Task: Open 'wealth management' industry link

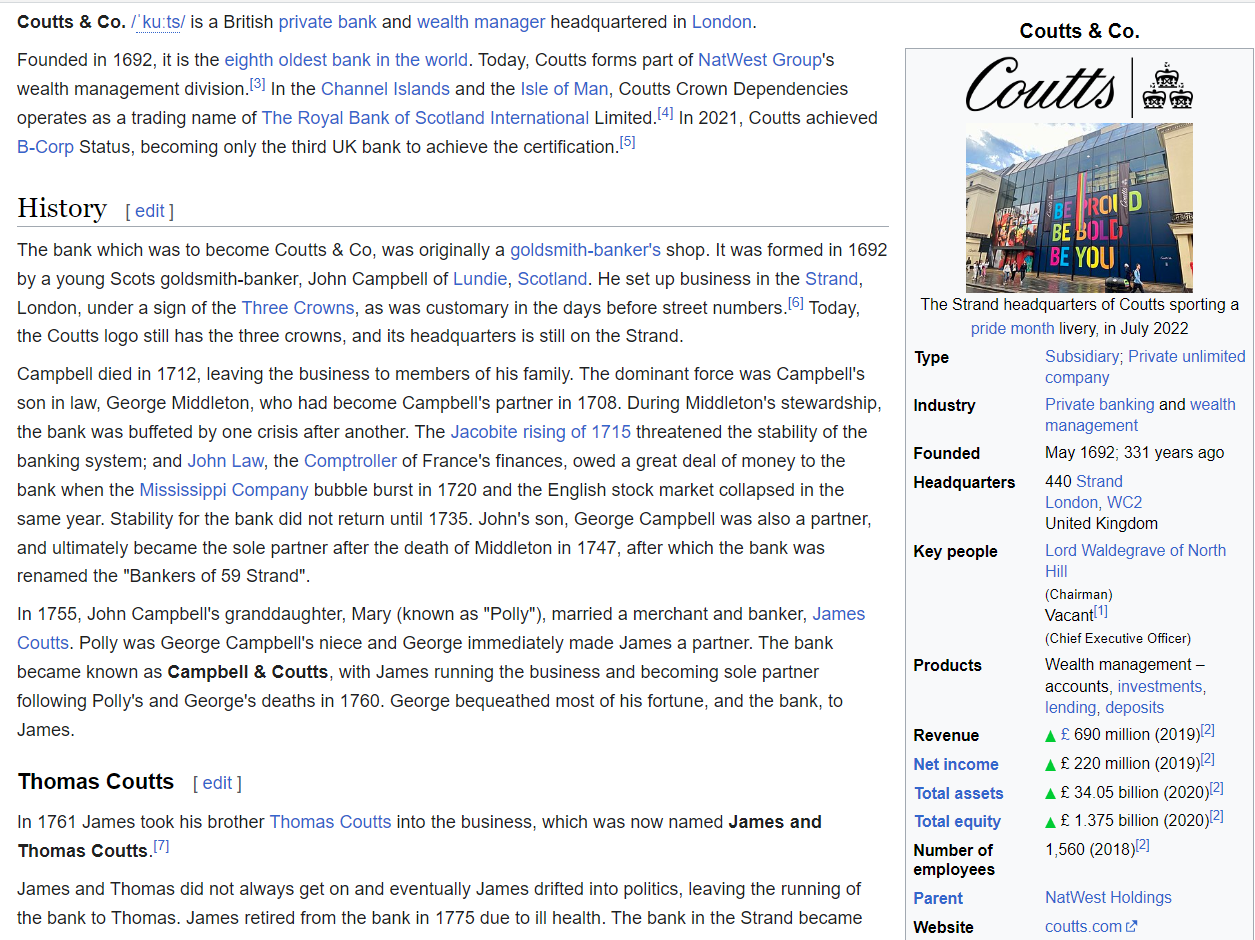Action: (1212, 405)
